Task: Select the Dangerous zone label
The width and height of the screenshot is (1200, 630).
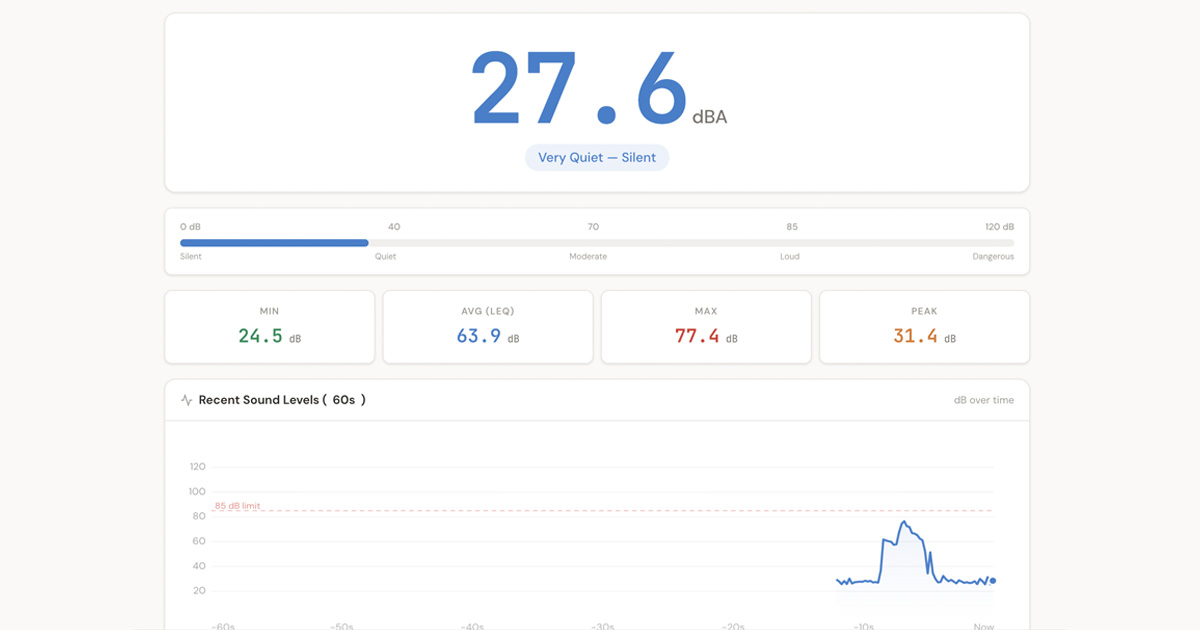Action: click(x=992, y=256)
